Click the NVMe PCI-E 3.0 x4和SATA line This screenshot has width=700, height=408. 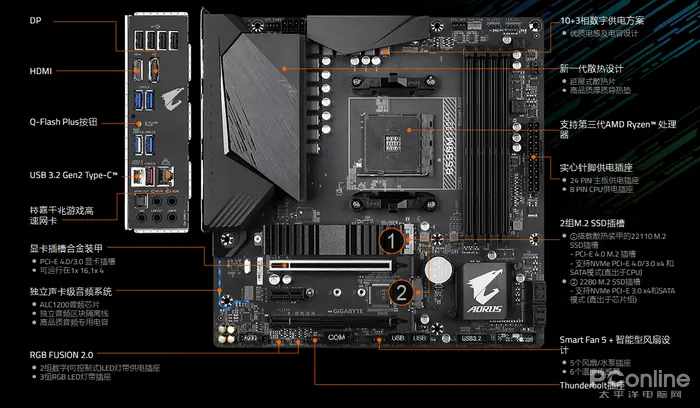point(622,295)
